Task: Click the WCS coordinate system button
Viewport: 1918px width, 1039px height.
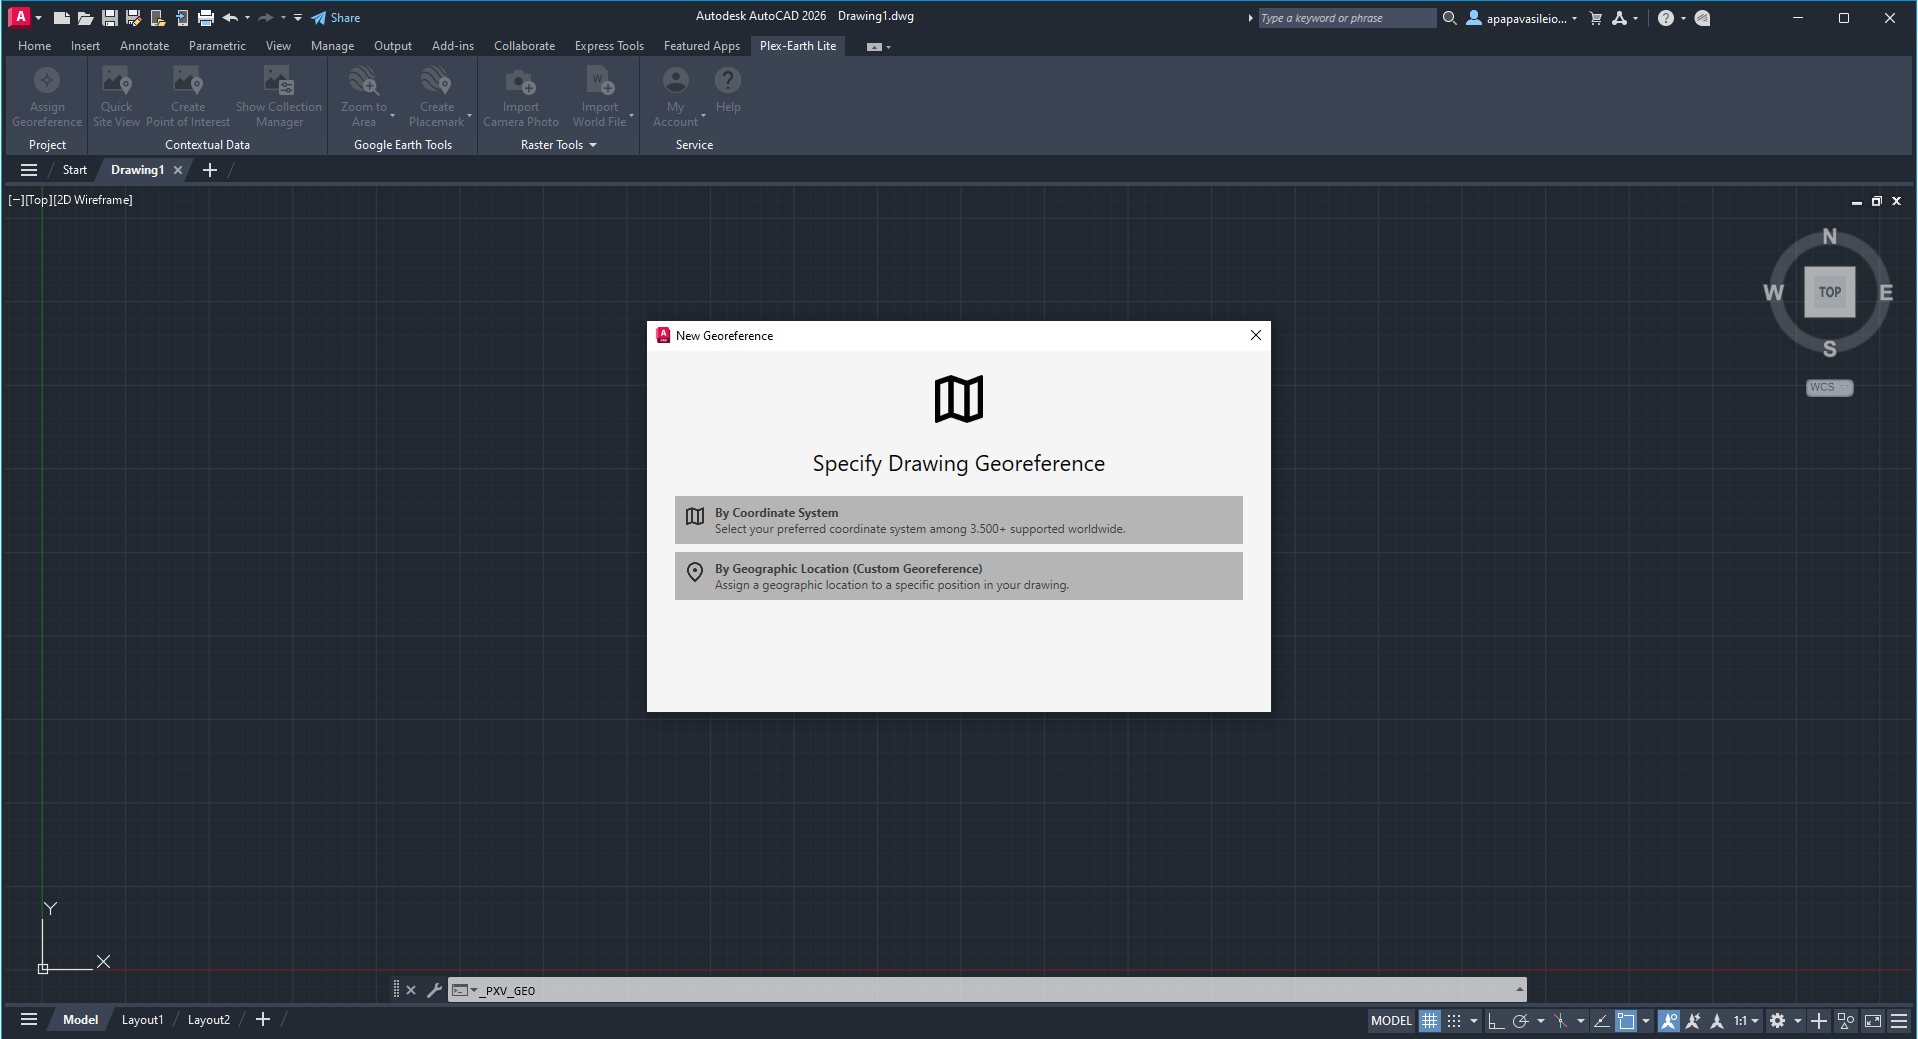Action: click(x=1829, y=387)
